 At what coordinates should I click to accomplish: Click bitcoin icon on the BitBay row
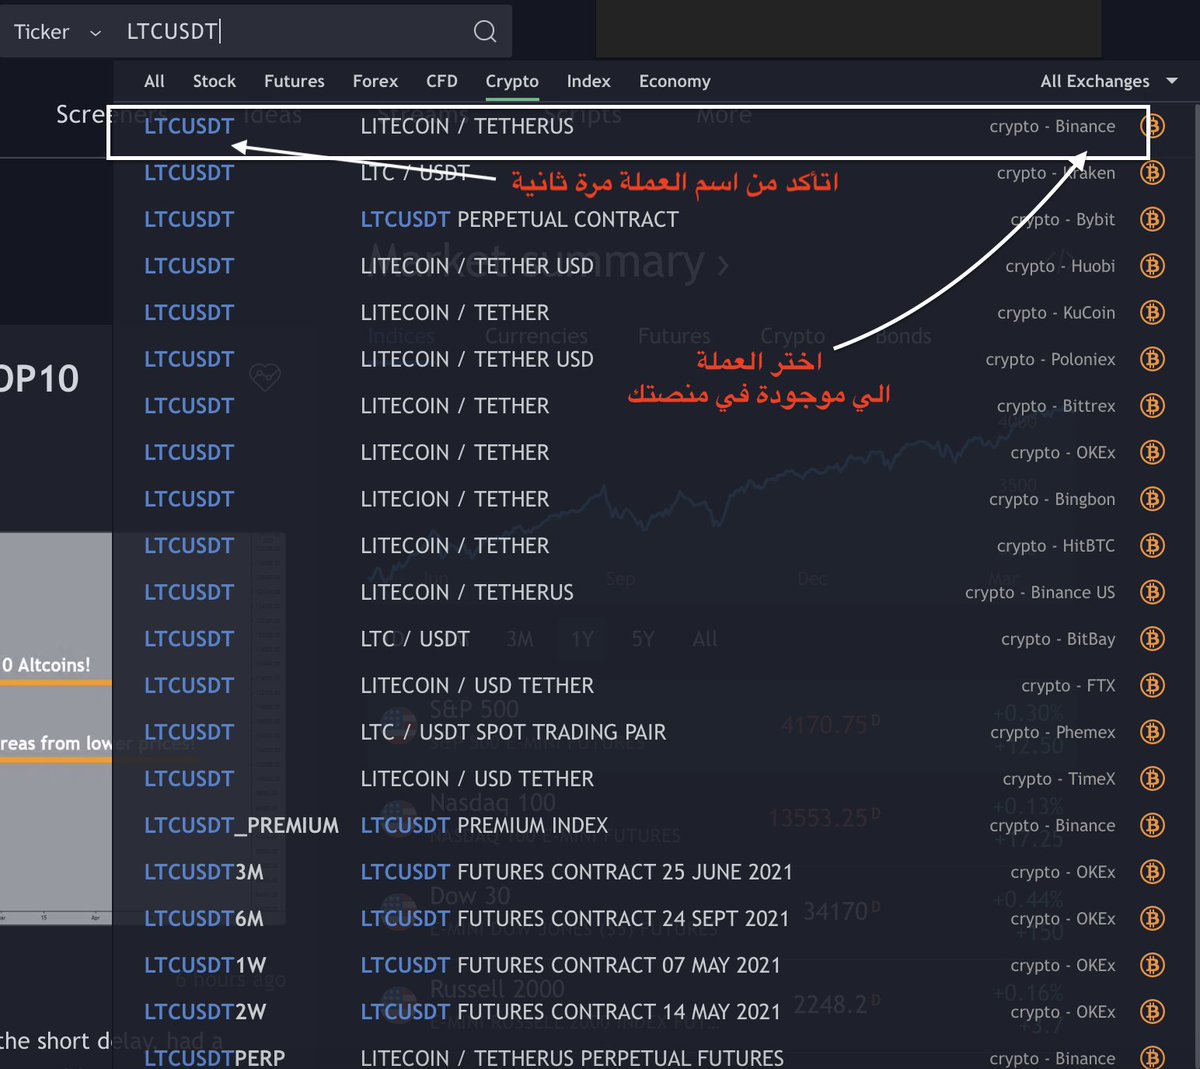pyautogui.click(x=1152, y=639)
